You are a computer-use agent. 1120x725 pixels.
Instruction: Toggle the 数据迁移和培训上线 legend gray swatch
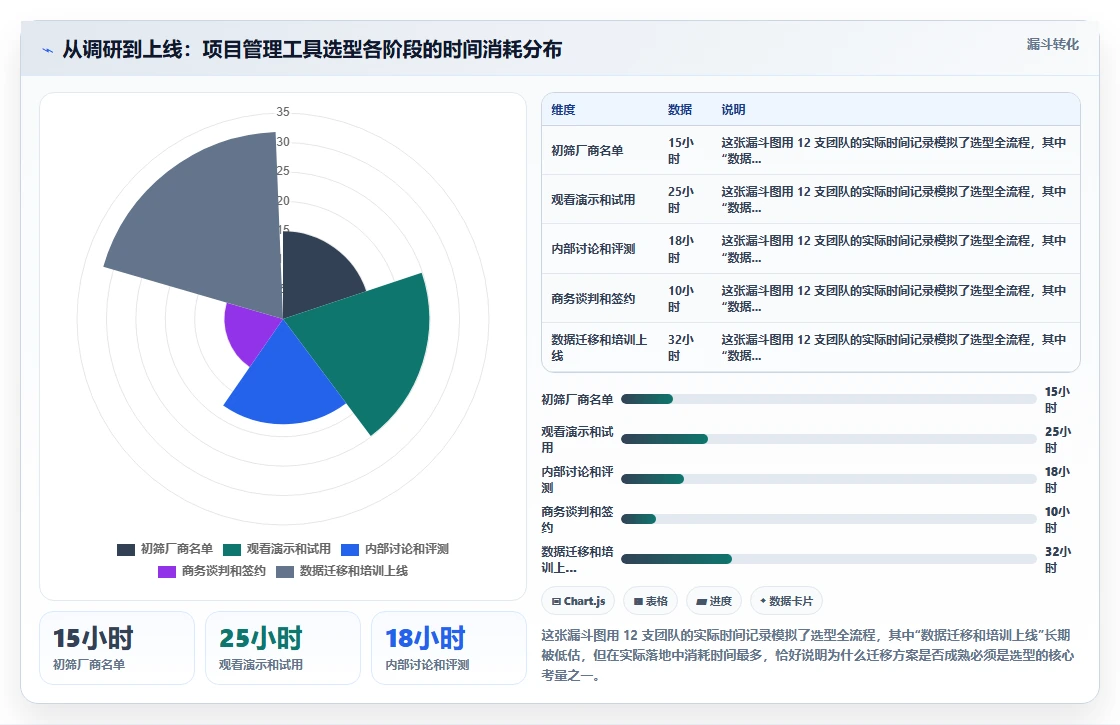[x=285, y=571]
